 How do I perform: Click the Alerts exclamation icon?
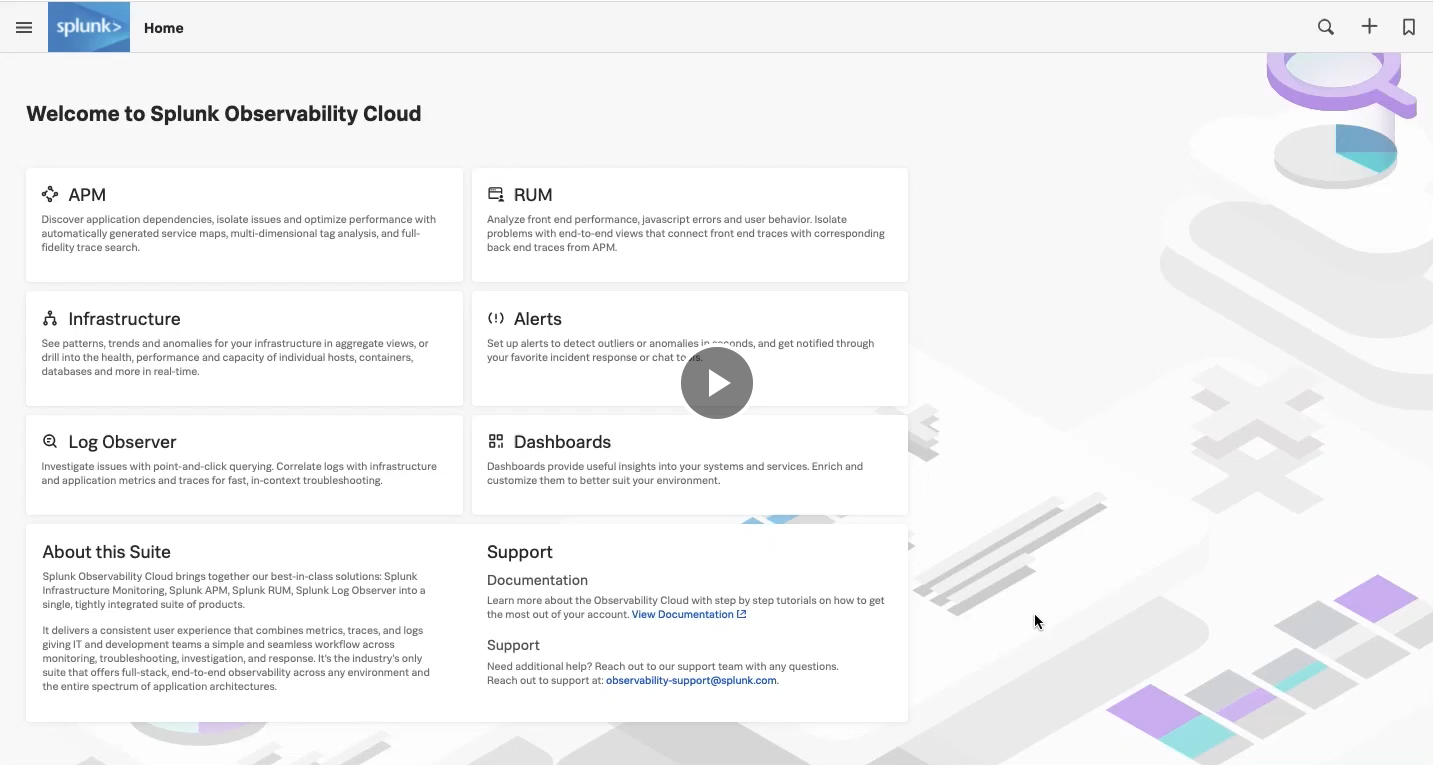(496, 318)
